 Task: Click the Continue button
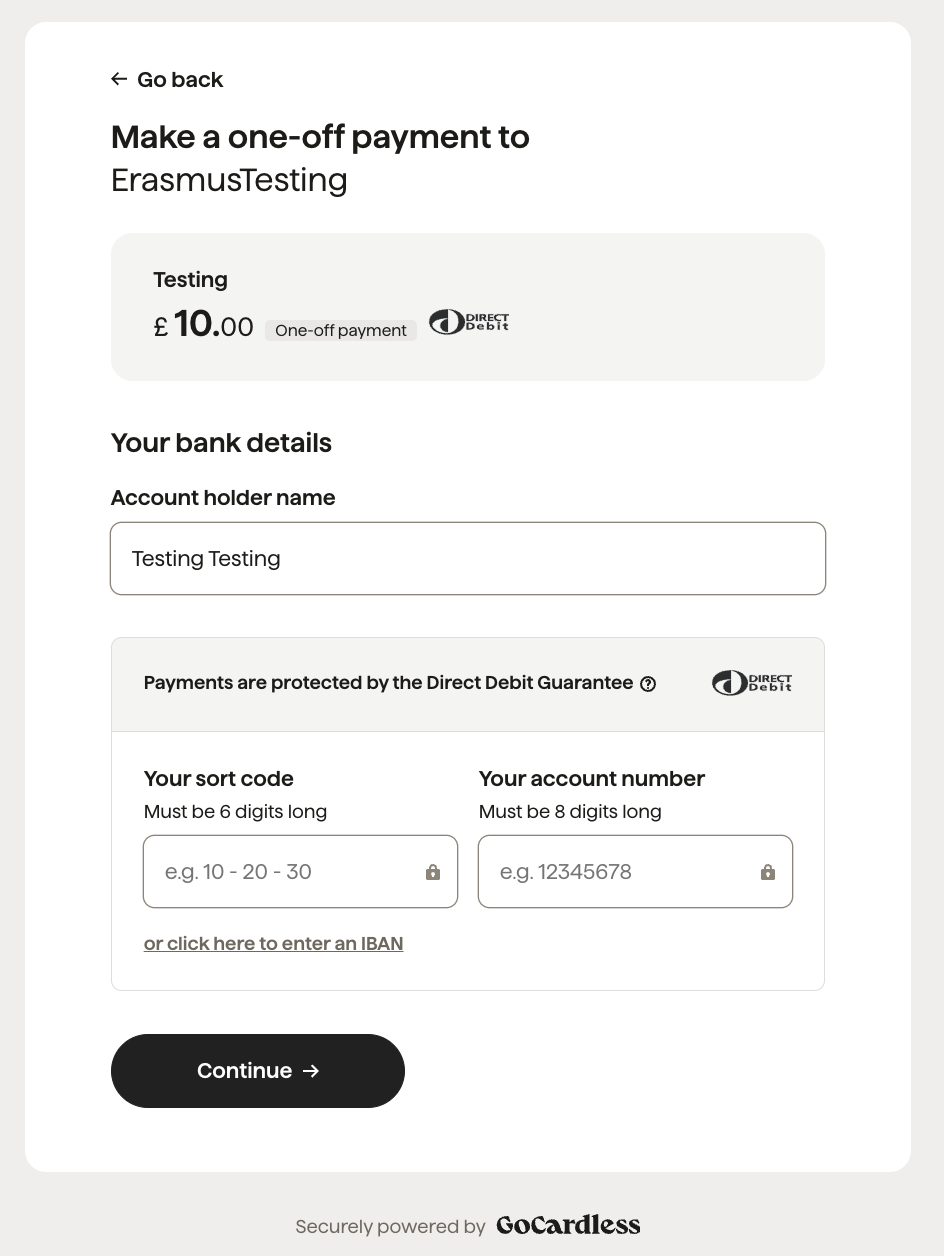click(x=258, y=1071)
